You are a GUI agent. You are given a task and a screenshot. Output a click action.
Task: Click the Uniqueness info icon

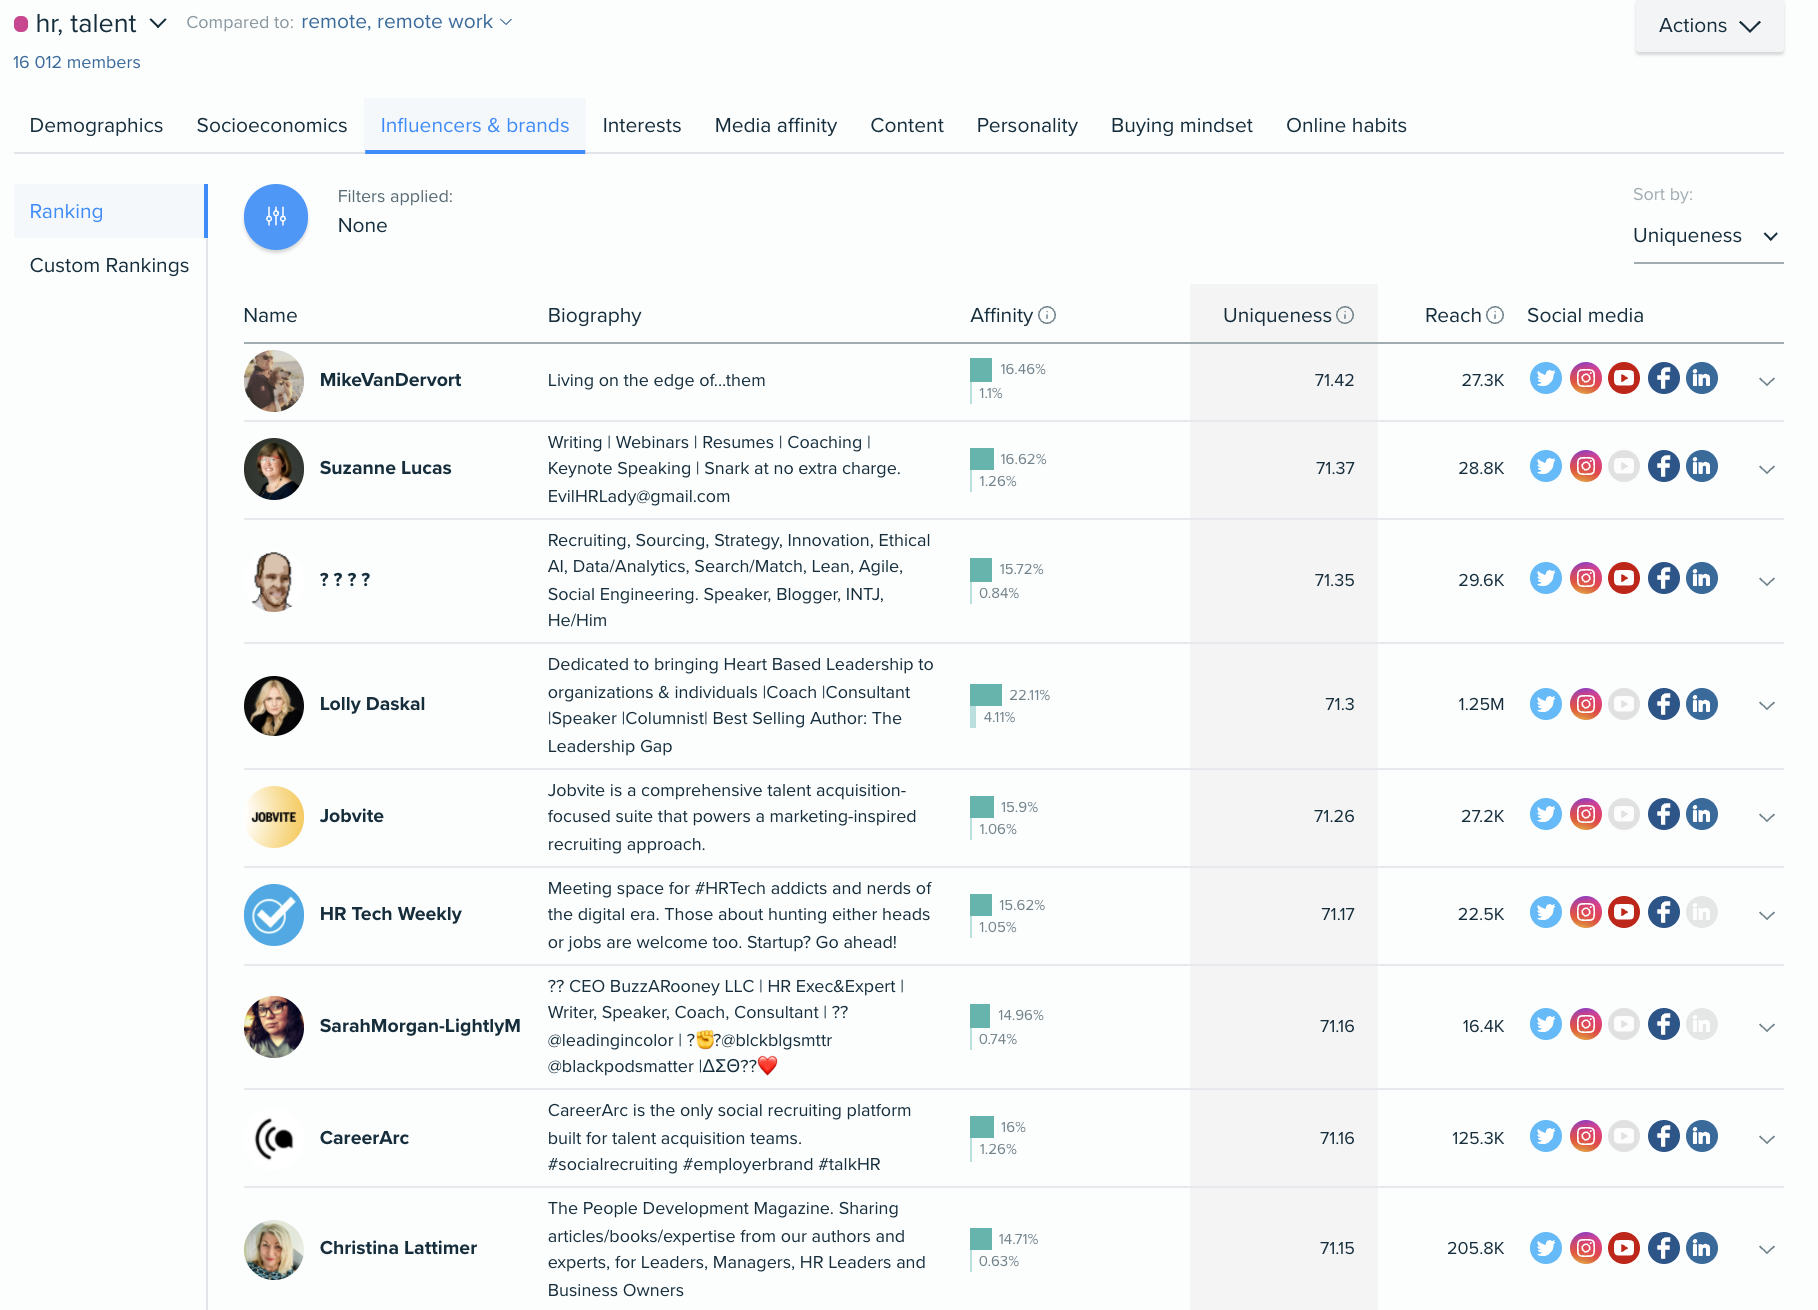point(1345,316)
